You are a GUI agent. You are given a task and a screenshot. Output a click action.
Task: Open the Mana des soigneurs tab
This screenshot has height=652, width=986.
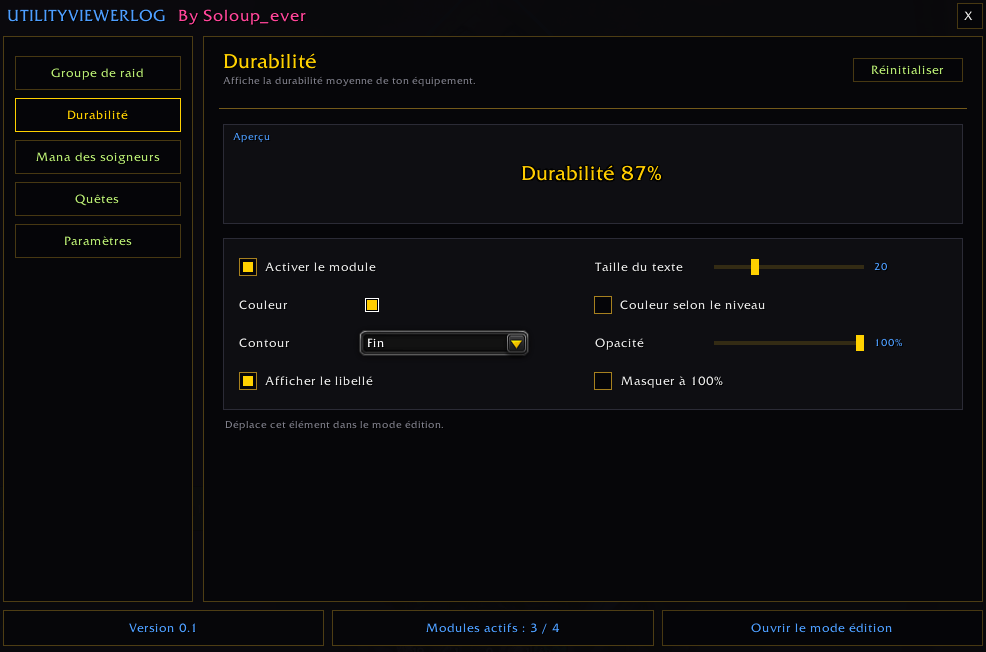click(x=97, y=157)
